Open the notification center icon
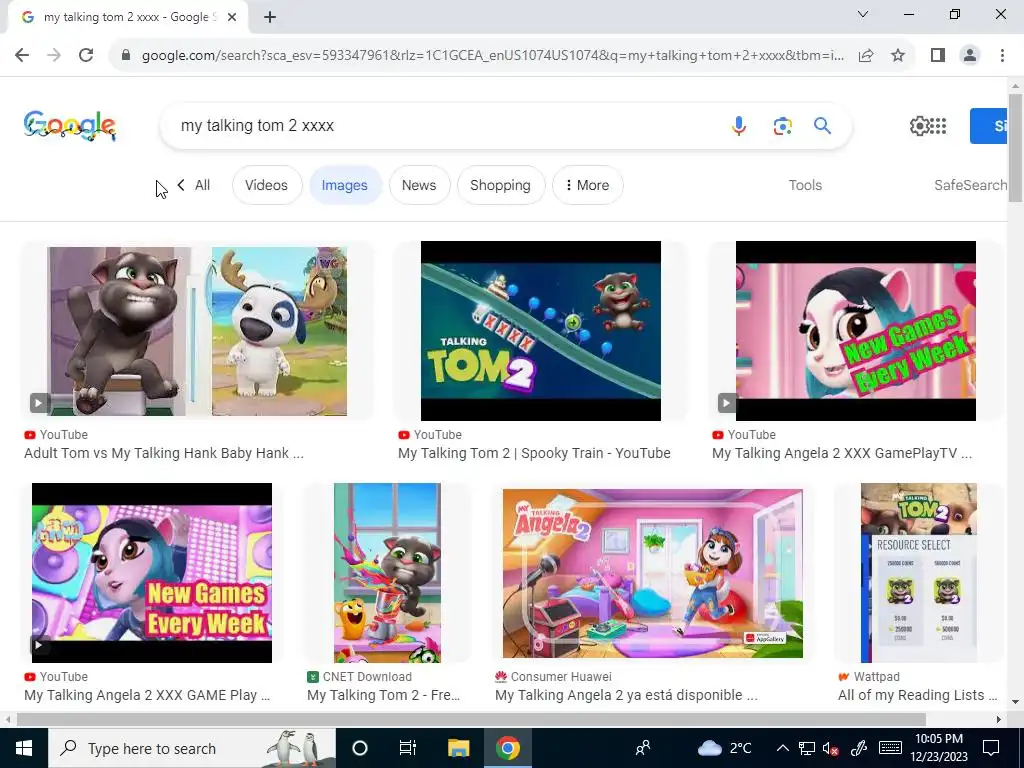 [991, 748]
